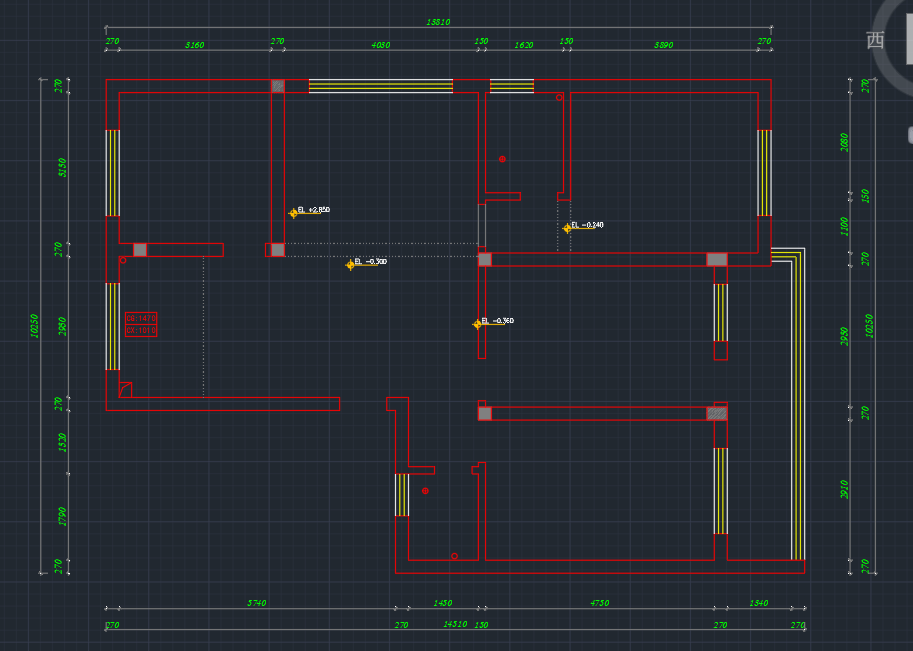This screenshot has width=913, height=651.
Task: Click the red floor drain symbol in upper bathroom
Action: point(502,159)
